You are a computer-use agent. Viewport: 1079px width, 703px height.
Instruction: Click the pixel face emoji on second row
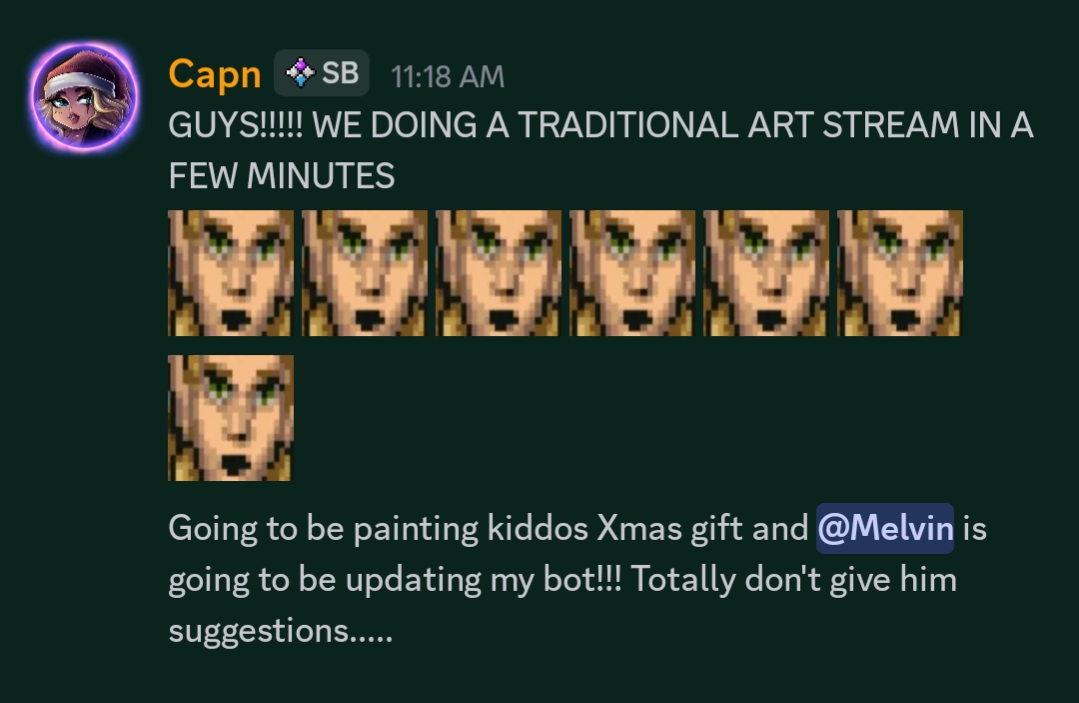pyautogui.click(x=231, y=417)
